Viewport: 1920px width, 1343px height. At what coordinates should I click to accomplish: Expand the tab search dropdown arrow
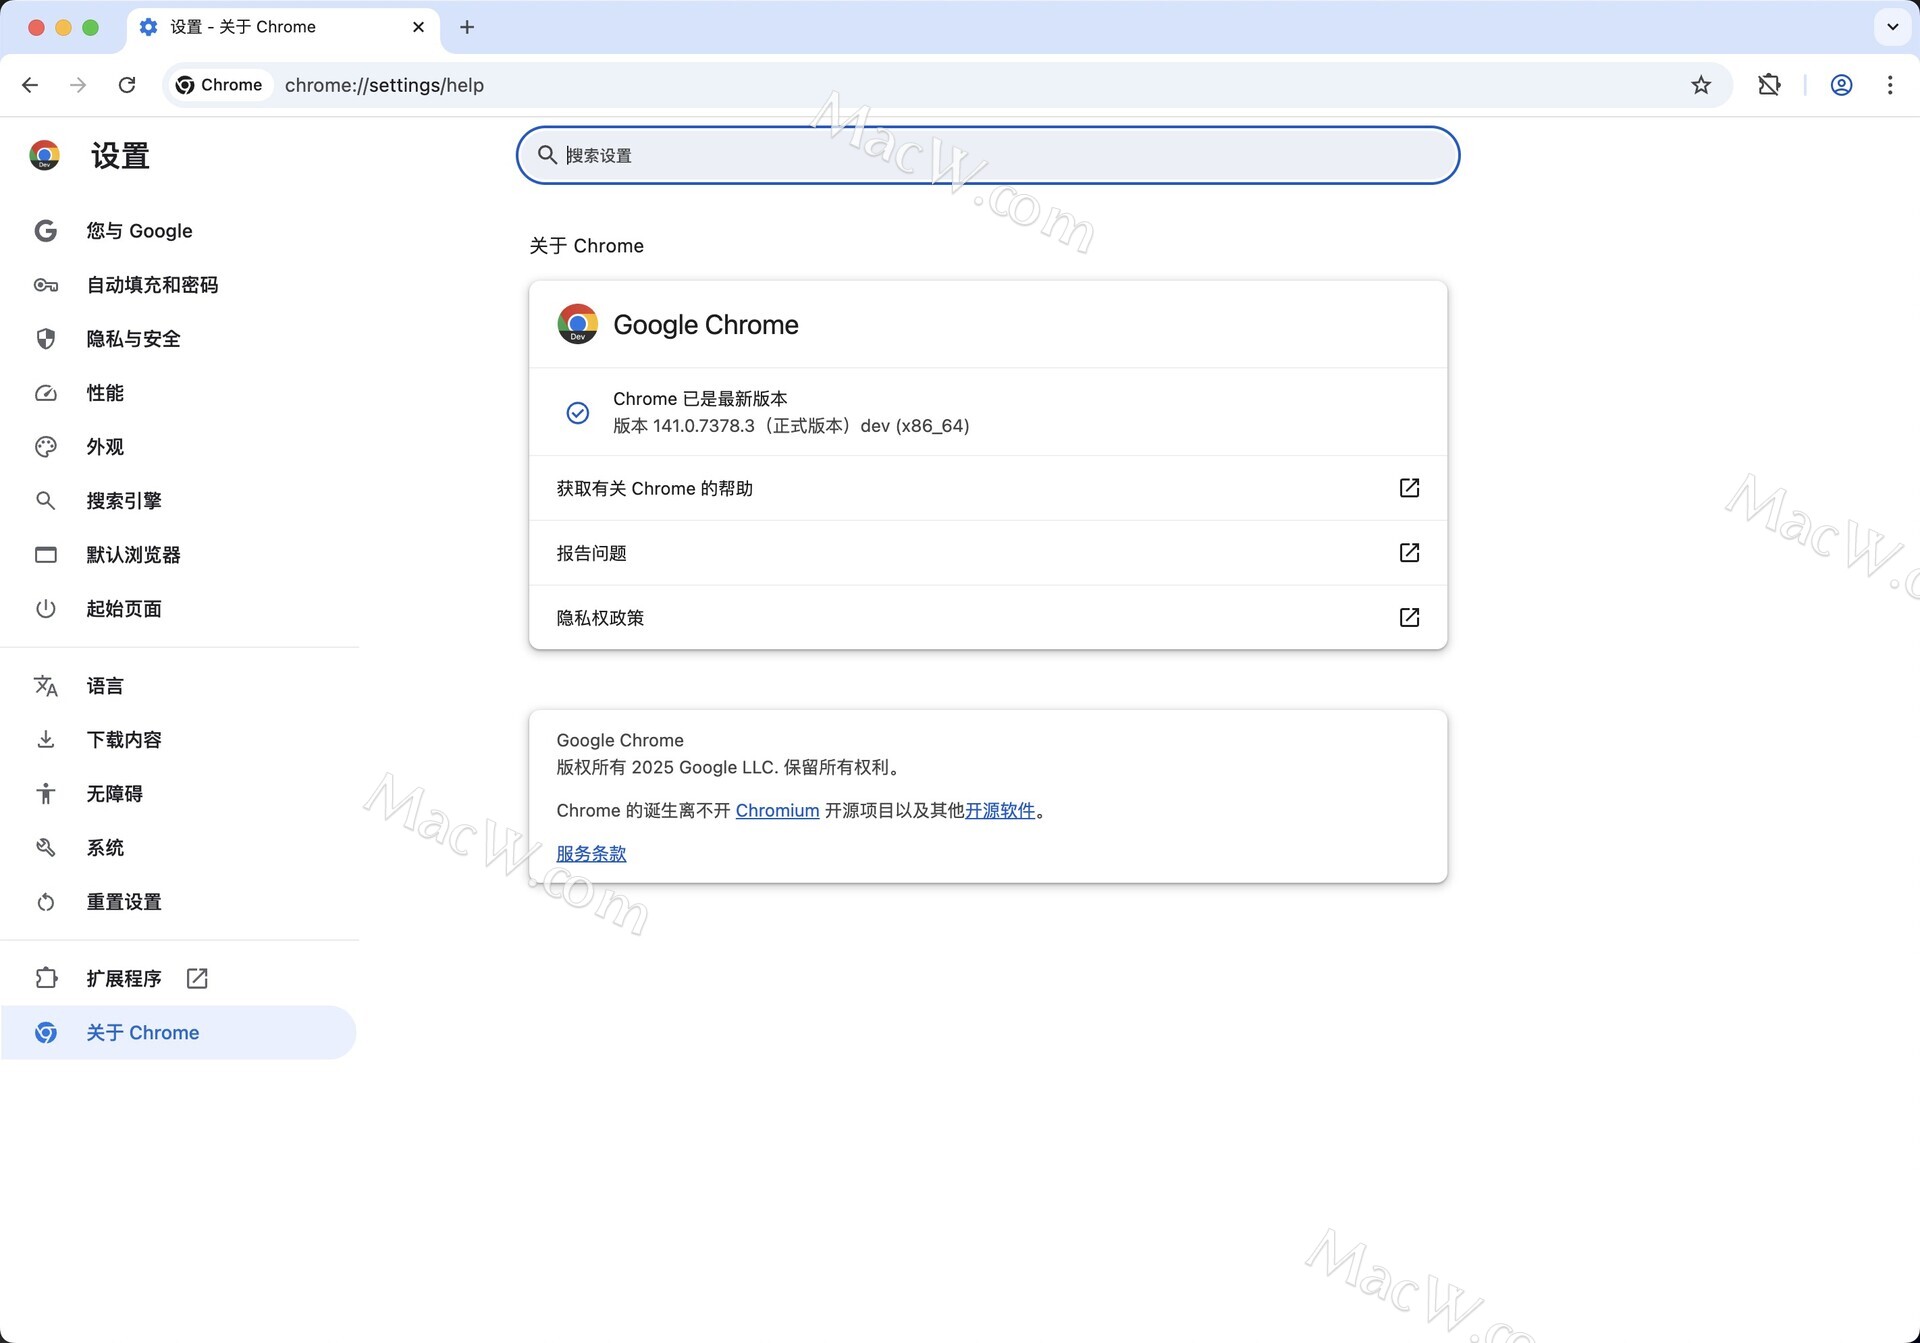pyautogui.click(x=1892, y=27)
